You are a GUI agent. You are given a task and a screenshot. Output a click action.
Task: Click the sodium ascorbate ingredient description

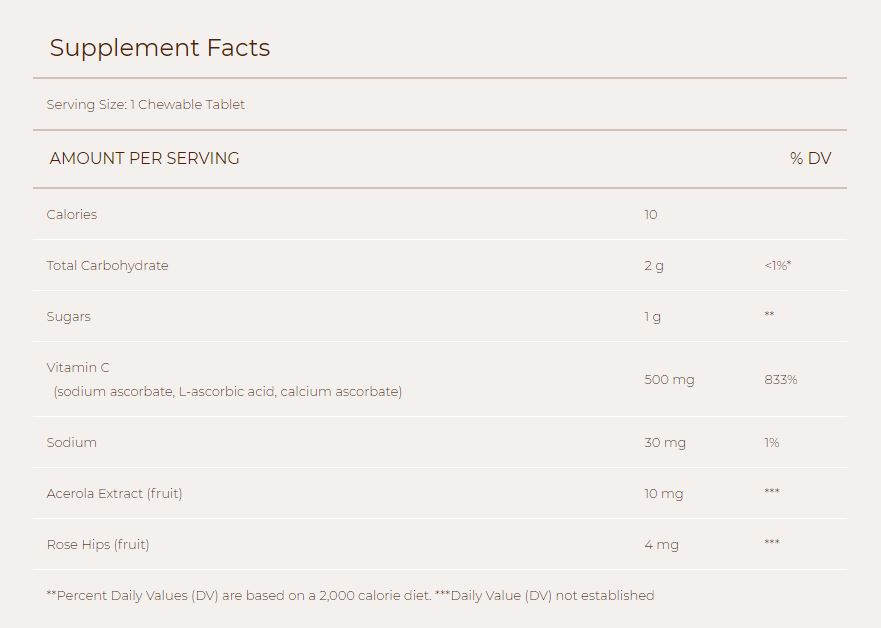pos(228,392)
